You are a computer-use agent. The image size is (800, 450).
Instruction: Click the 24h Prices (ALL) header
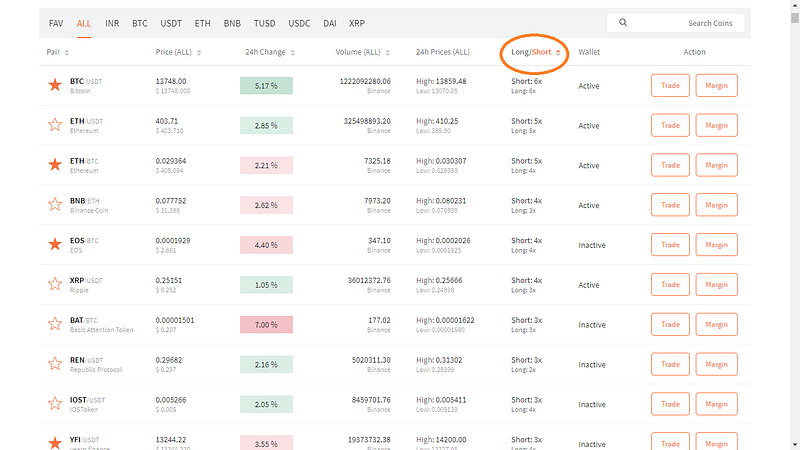[442, 52]
